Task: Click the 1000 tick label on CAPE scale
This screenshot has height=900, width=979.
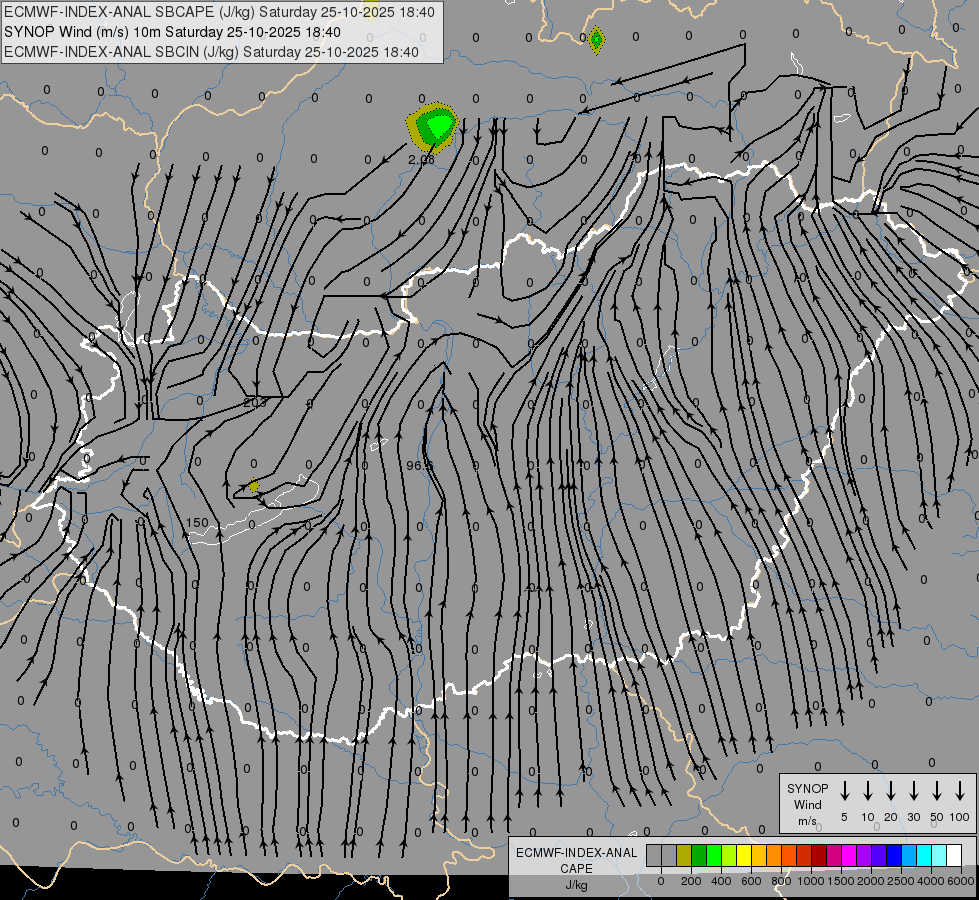Action: [810, 881]
